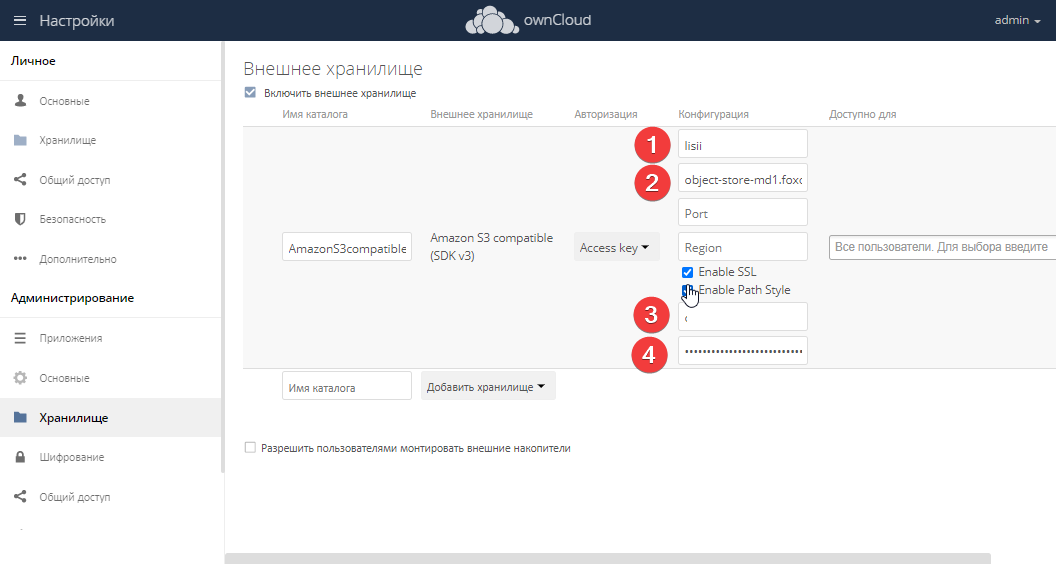
Task: Click the ownCloud cloud logo
Action: pos(492,20)
